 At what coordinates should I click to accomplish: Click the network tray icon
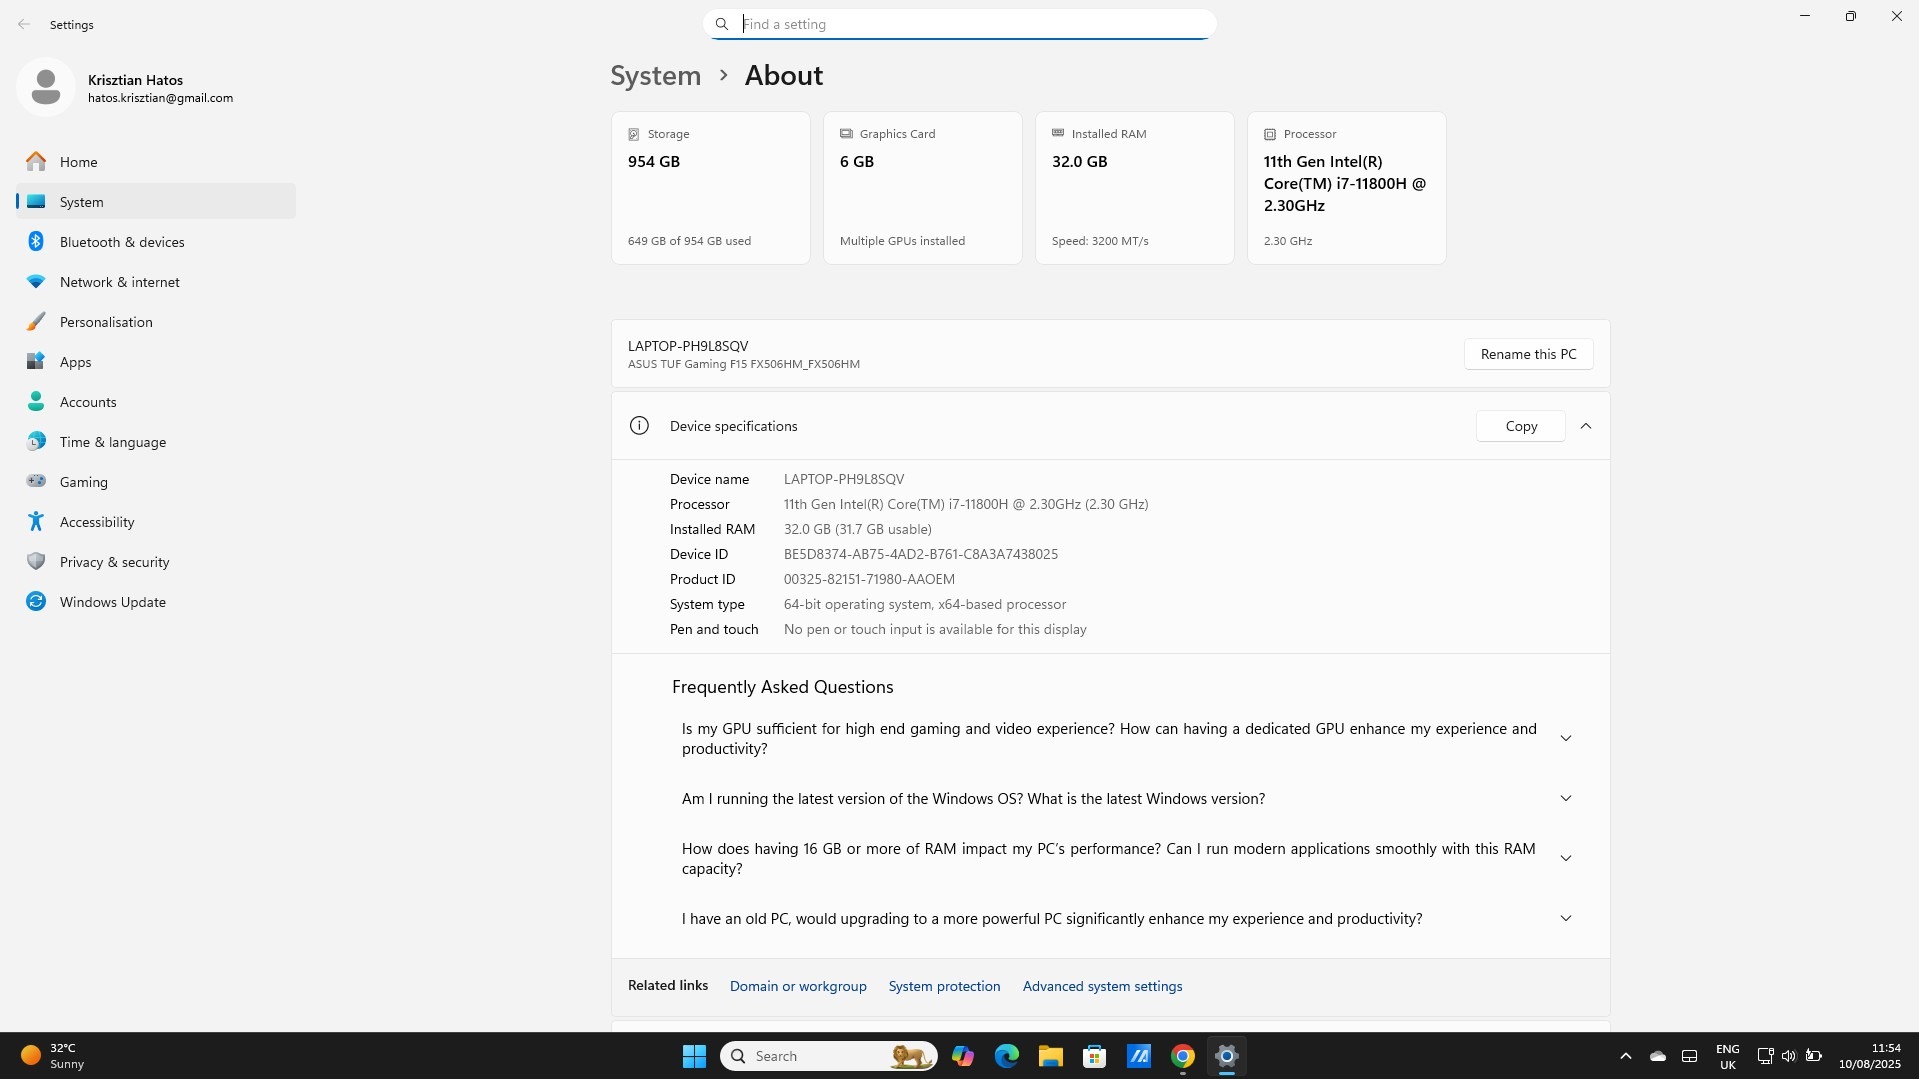1765,1056
